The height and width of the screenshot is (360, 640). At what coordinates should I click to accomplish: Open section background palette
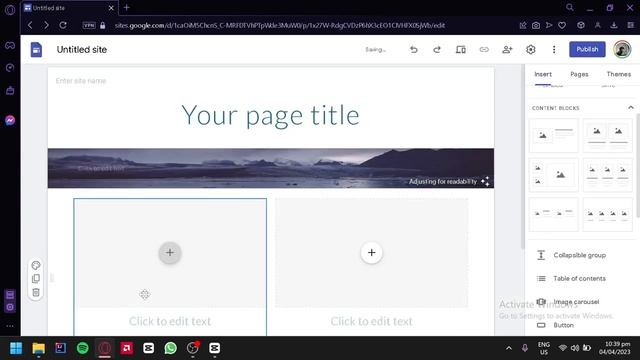click(x=36, y=265)
